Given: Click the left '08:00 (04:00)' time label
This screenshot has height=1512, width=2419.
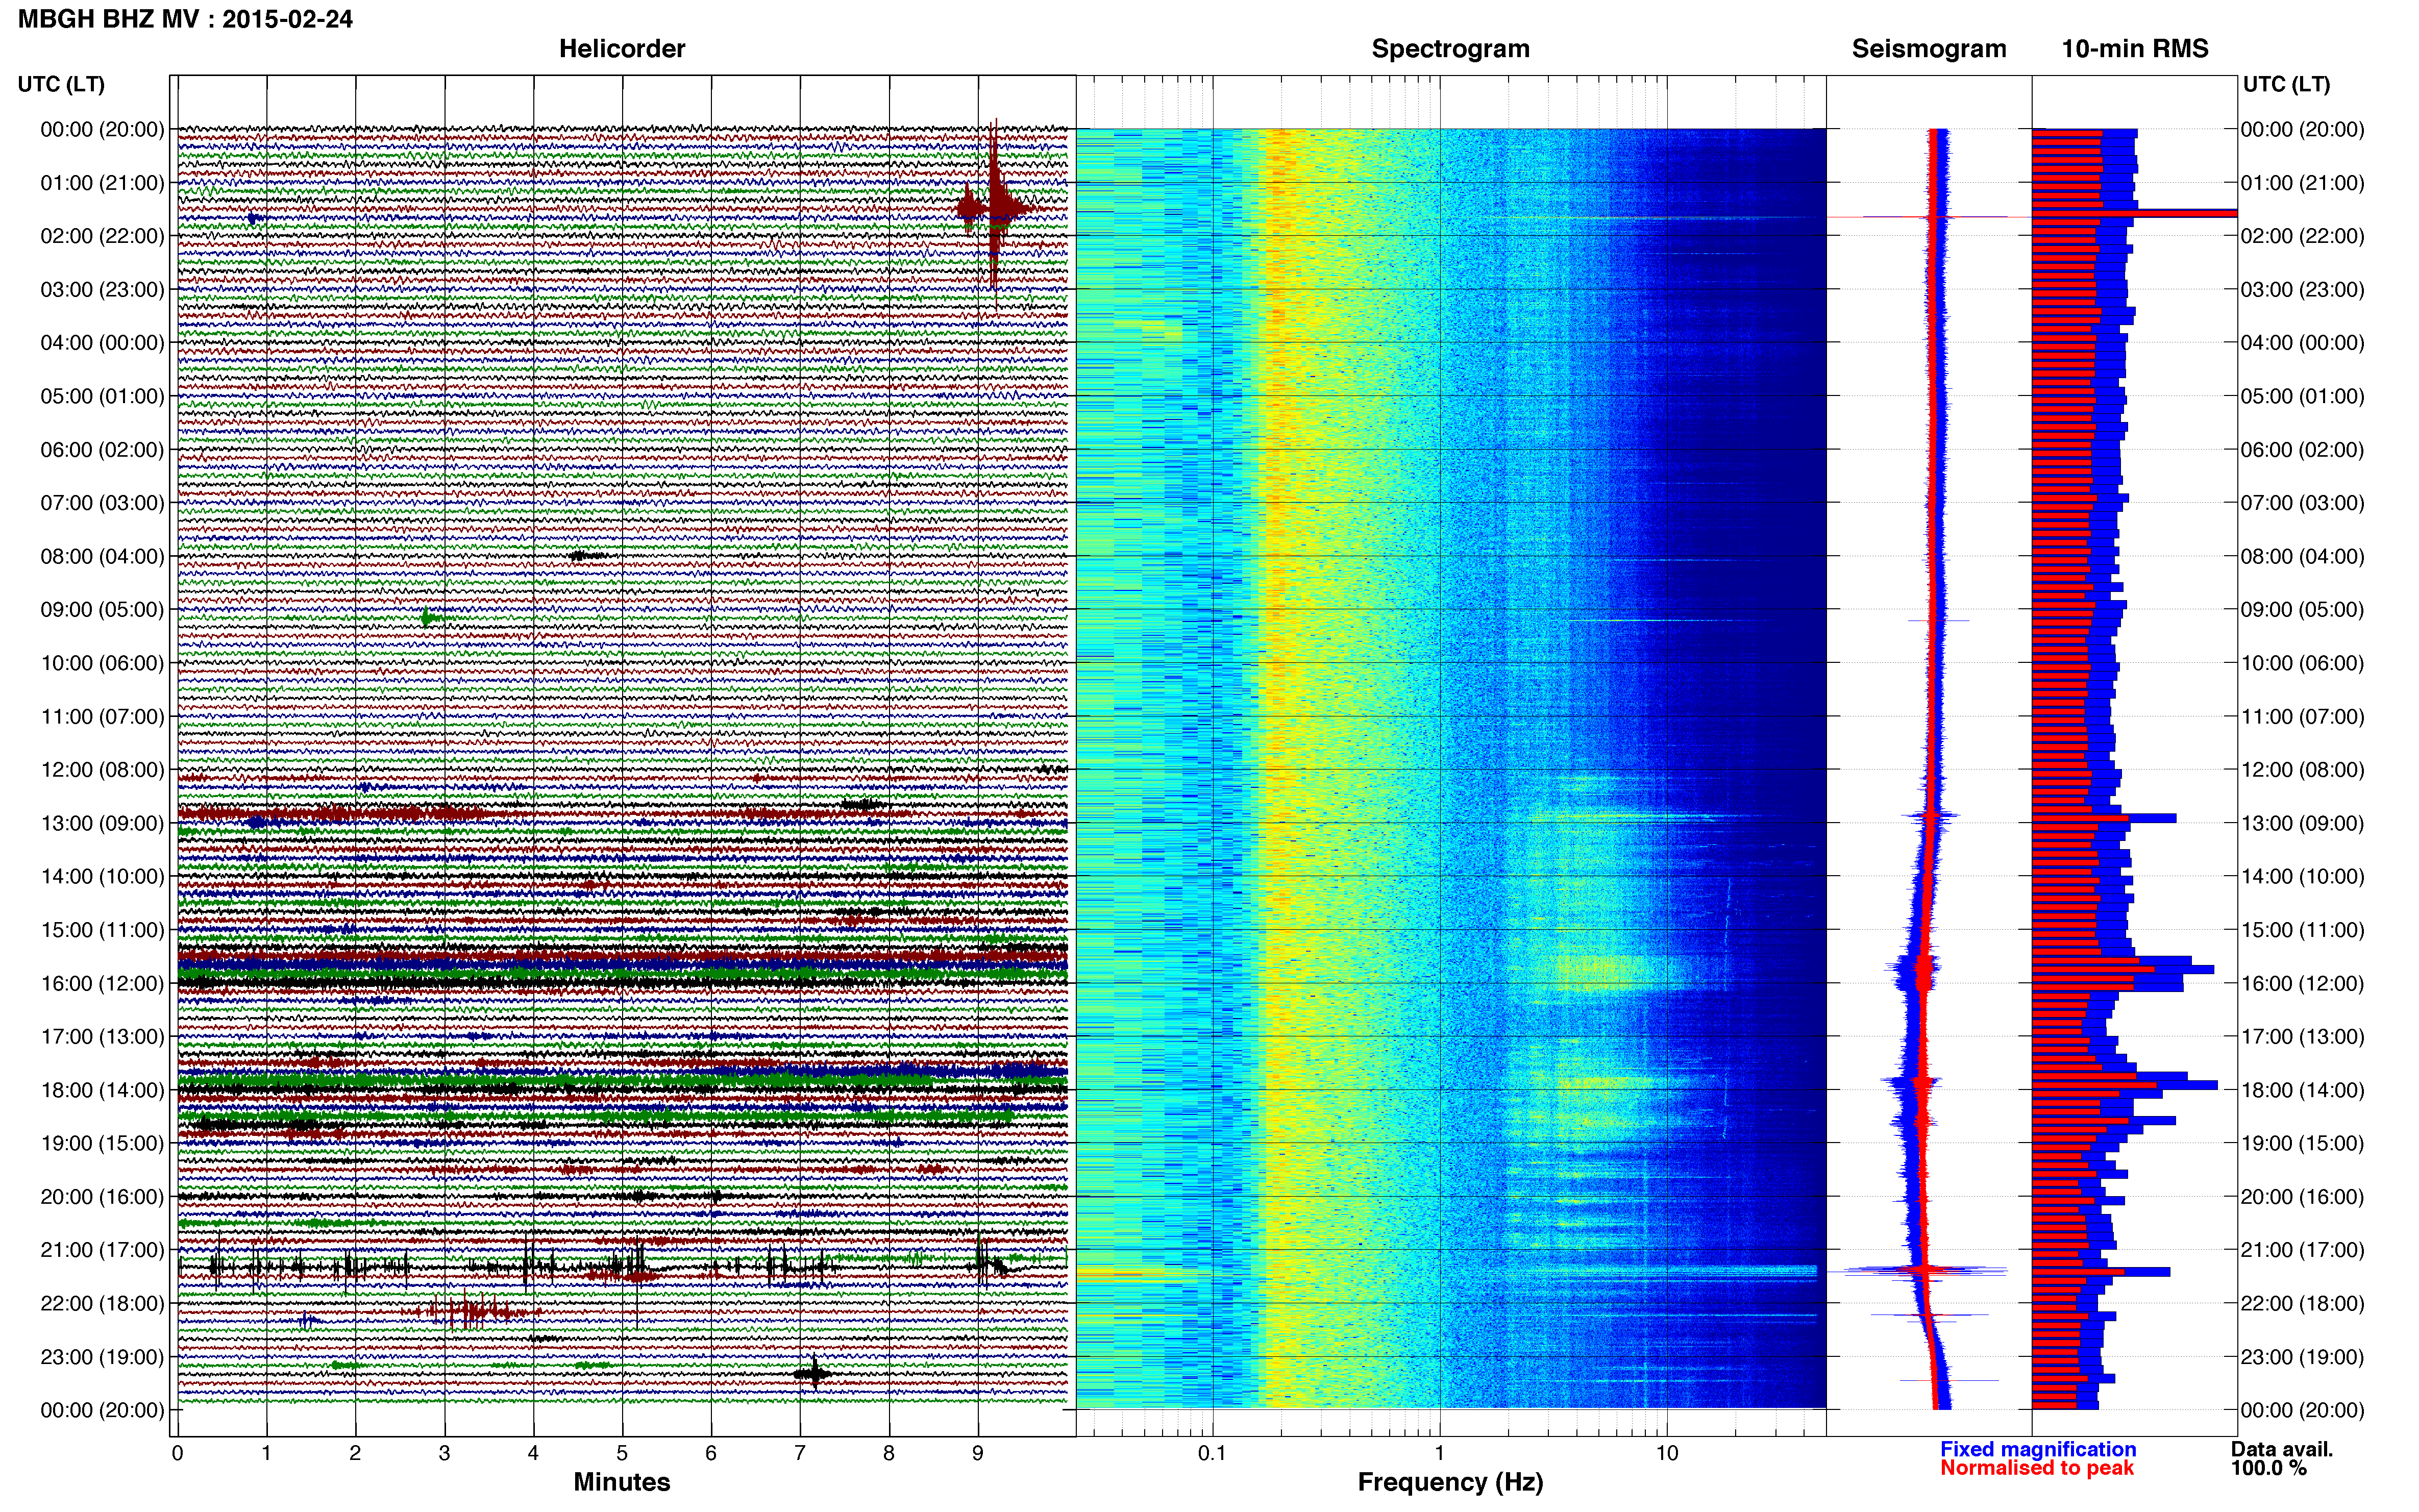Looking at the screenshot, I should click(x=102, y=556).
